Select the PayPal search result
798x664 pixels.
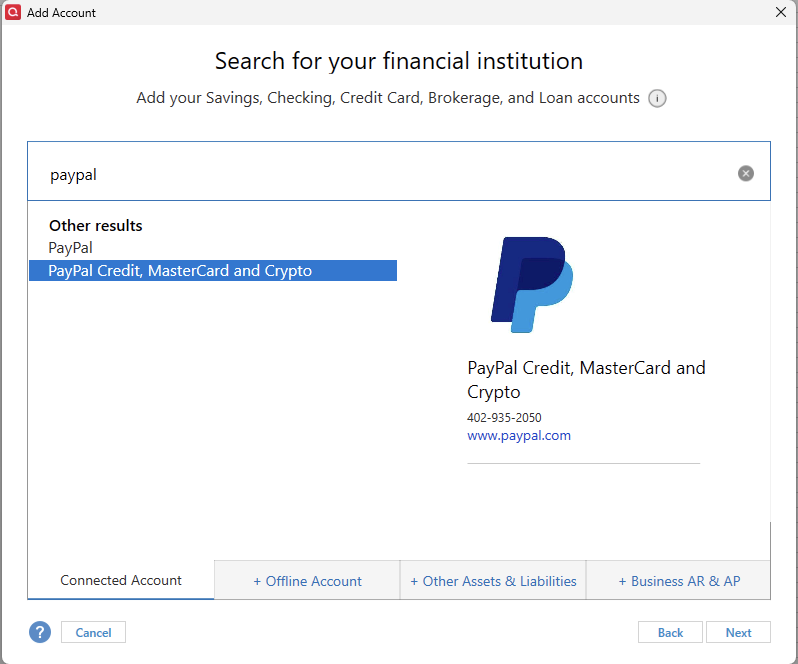[x=71, y=248]
